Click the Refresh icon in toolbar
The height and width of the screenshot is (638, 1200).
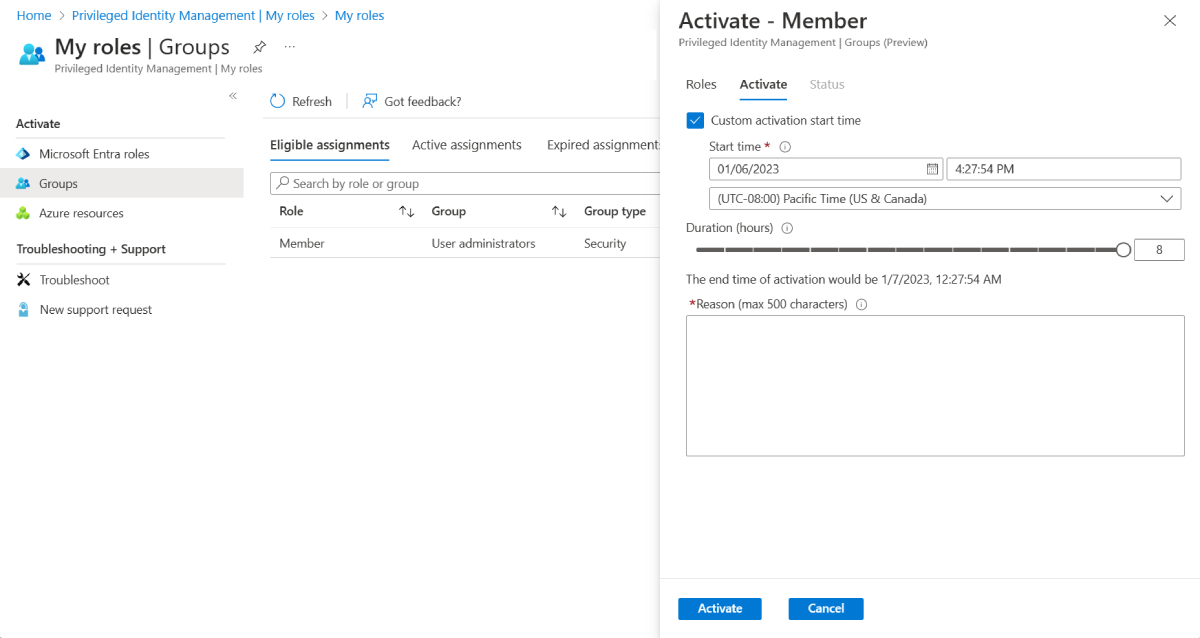(278, 101)
